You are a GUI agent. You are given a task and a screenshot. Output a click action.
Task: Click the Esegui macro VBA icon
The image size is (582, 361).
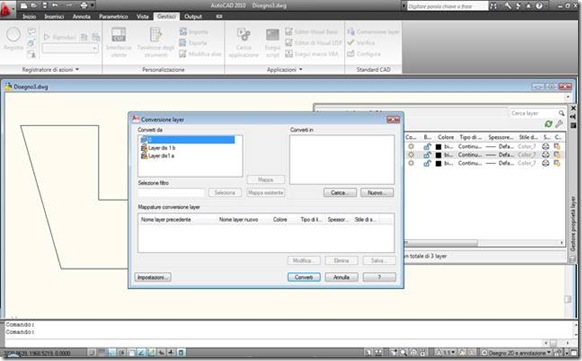[x=289, y=54]
